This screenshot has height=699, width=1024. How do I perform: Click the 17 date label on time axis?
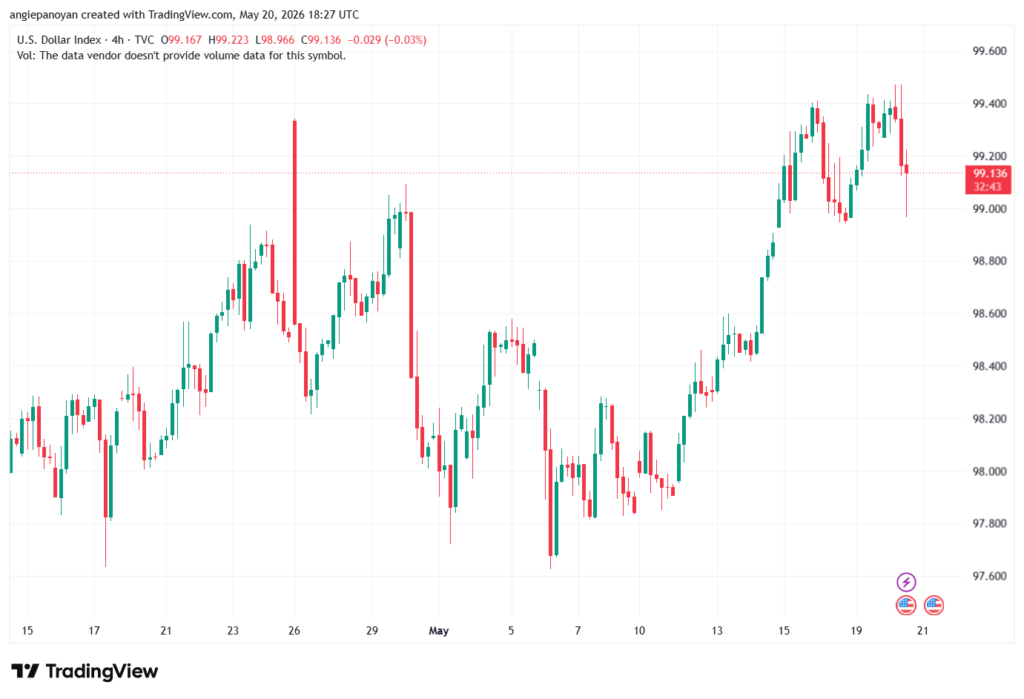pos(94,630)
